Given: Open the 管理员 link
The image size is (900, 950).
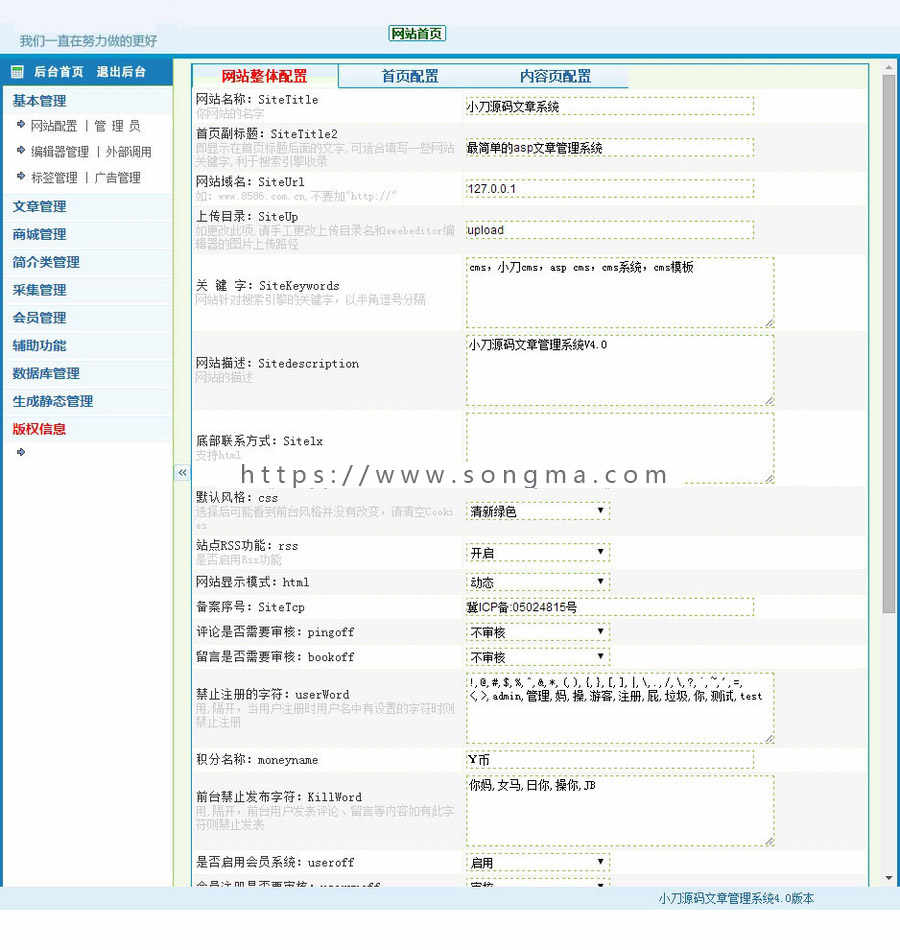Looking at the screenshot, I should coord(118,126).
